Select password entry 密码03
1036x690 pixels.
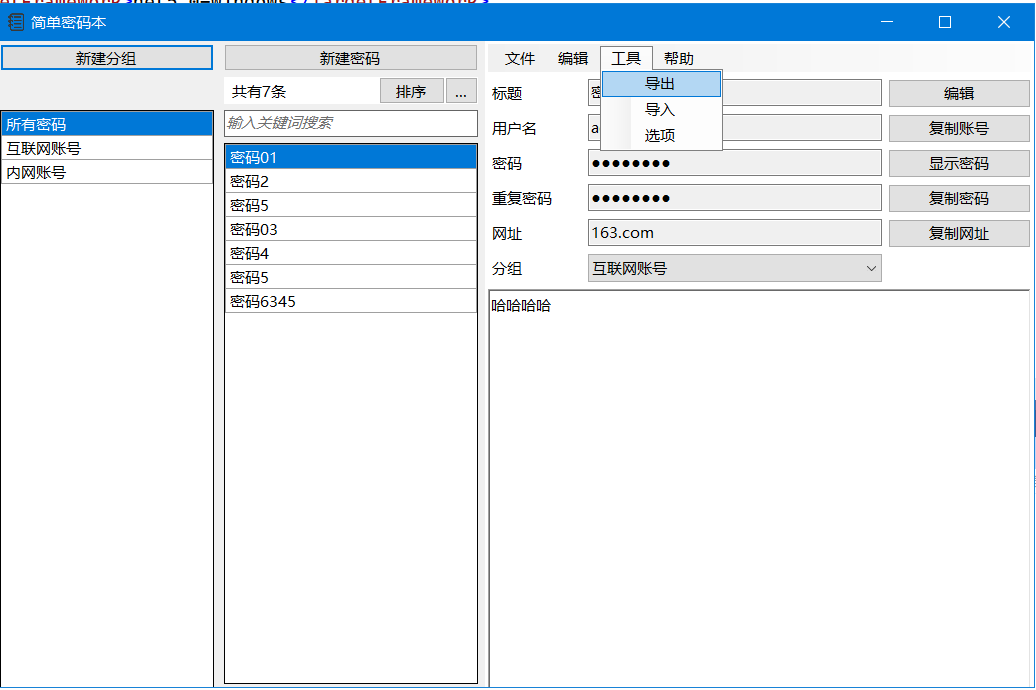[350, 229]
